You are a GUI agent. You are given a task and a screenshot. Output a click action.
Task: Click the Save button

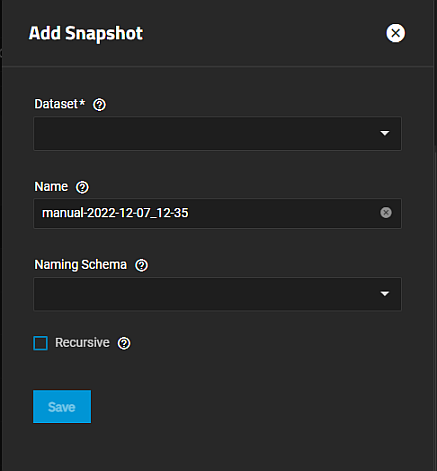coord(62,407)
